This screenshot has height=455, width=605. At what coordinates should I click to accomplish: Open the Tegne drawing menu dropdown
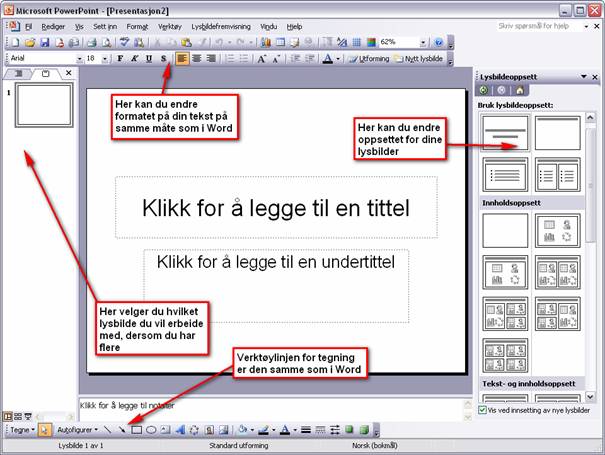coord(22,430)
